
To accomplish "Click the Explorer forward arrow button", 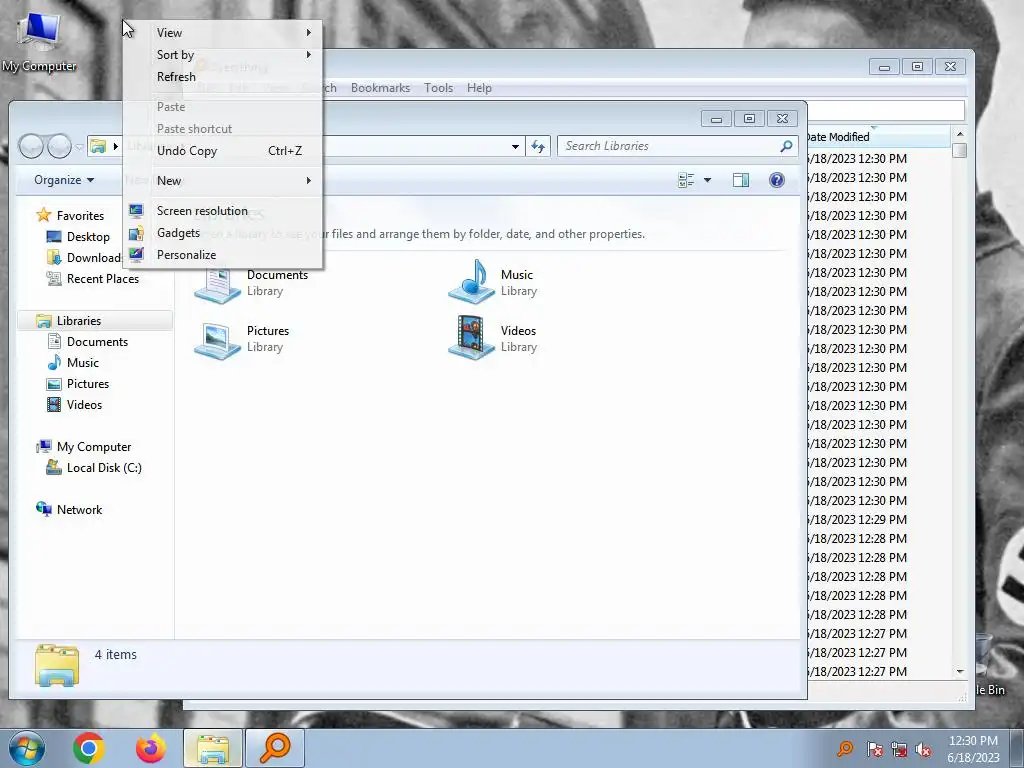I will click(59, 146).
